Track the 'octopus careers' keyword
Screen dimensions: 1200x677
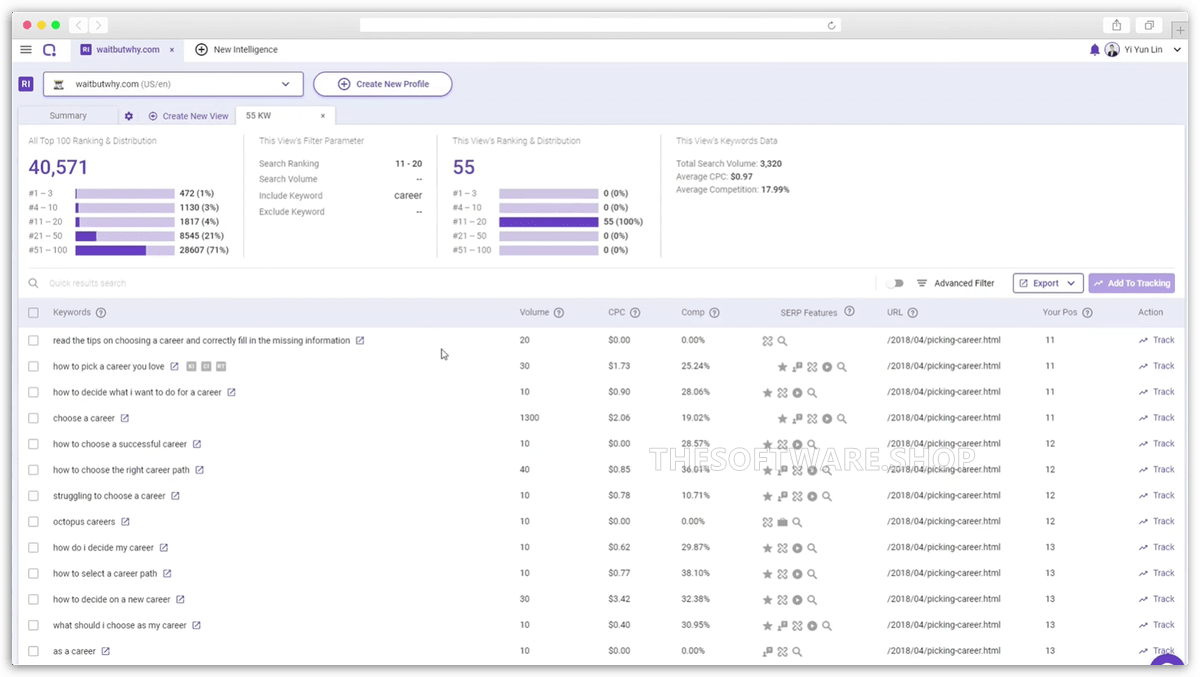tap(1156, 522)
